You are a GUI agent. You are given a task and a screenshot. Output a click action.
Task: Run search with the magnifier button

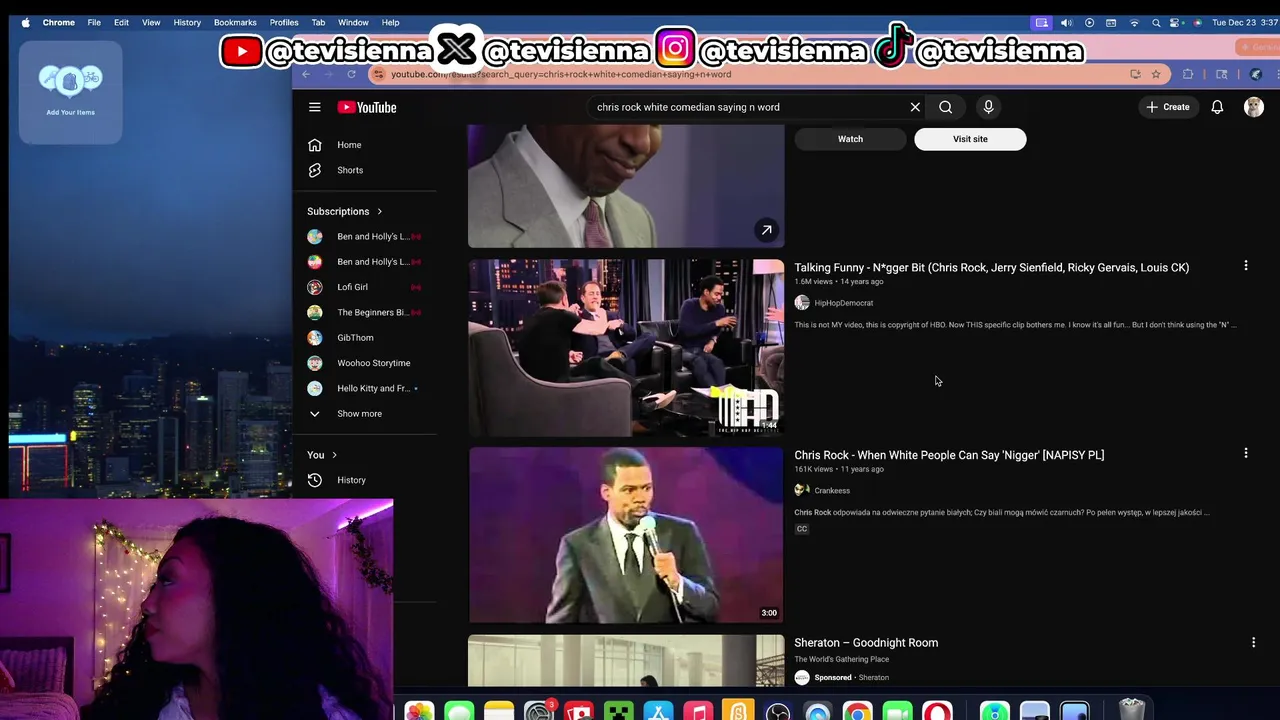click(x=945, y=107)
